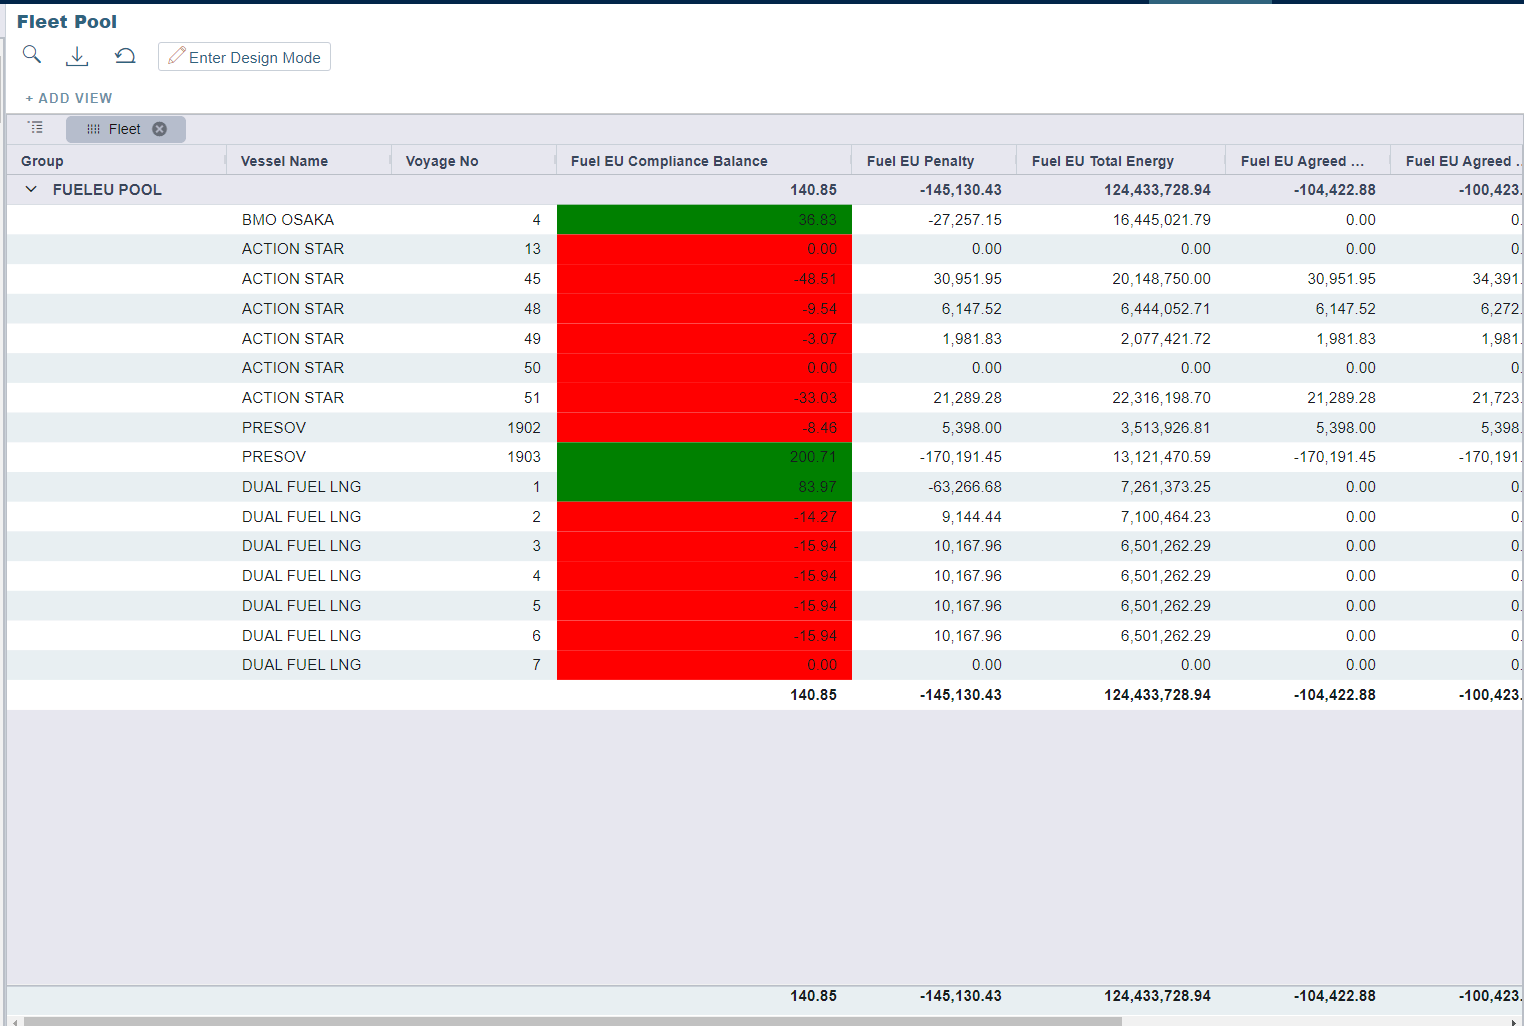
Task: Click red compliance cell -14.27
Action: 704,517
